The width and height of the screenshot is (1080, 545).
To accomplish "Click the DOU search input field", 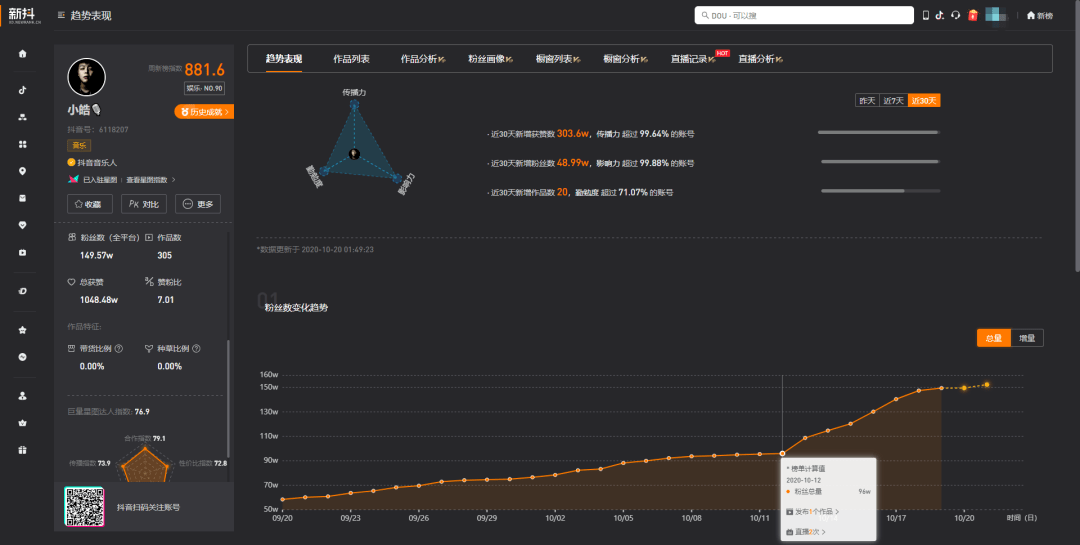I will [x=804, y=16].
